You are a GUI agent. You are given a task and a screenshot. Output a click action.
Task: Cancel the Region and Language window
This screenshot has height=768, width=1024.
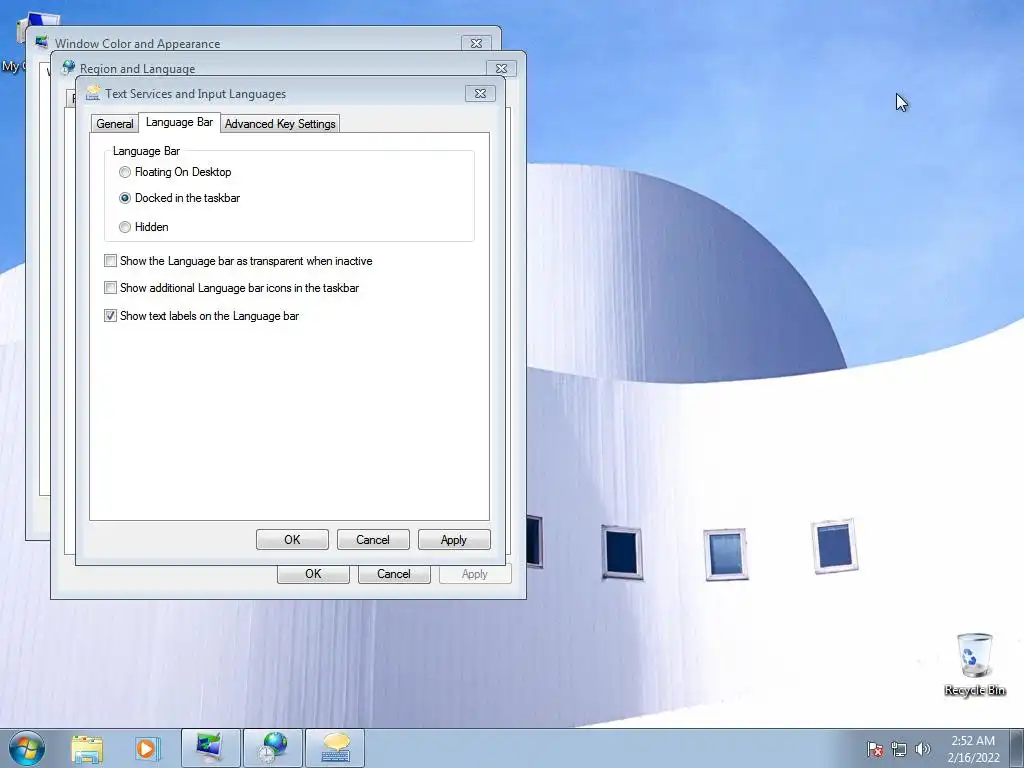tap(394, 574)
